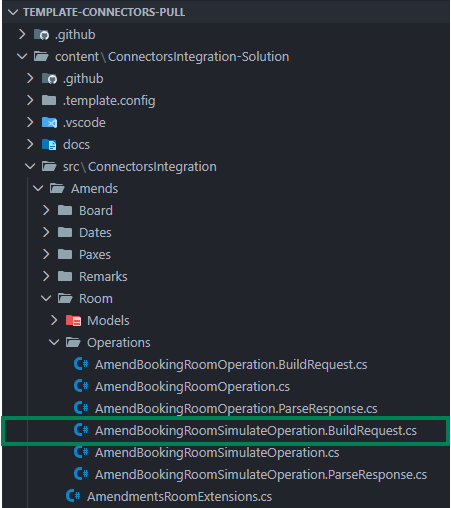
Task: Collapse the Amends folder chevron
Action: click(x=38, y=188)
